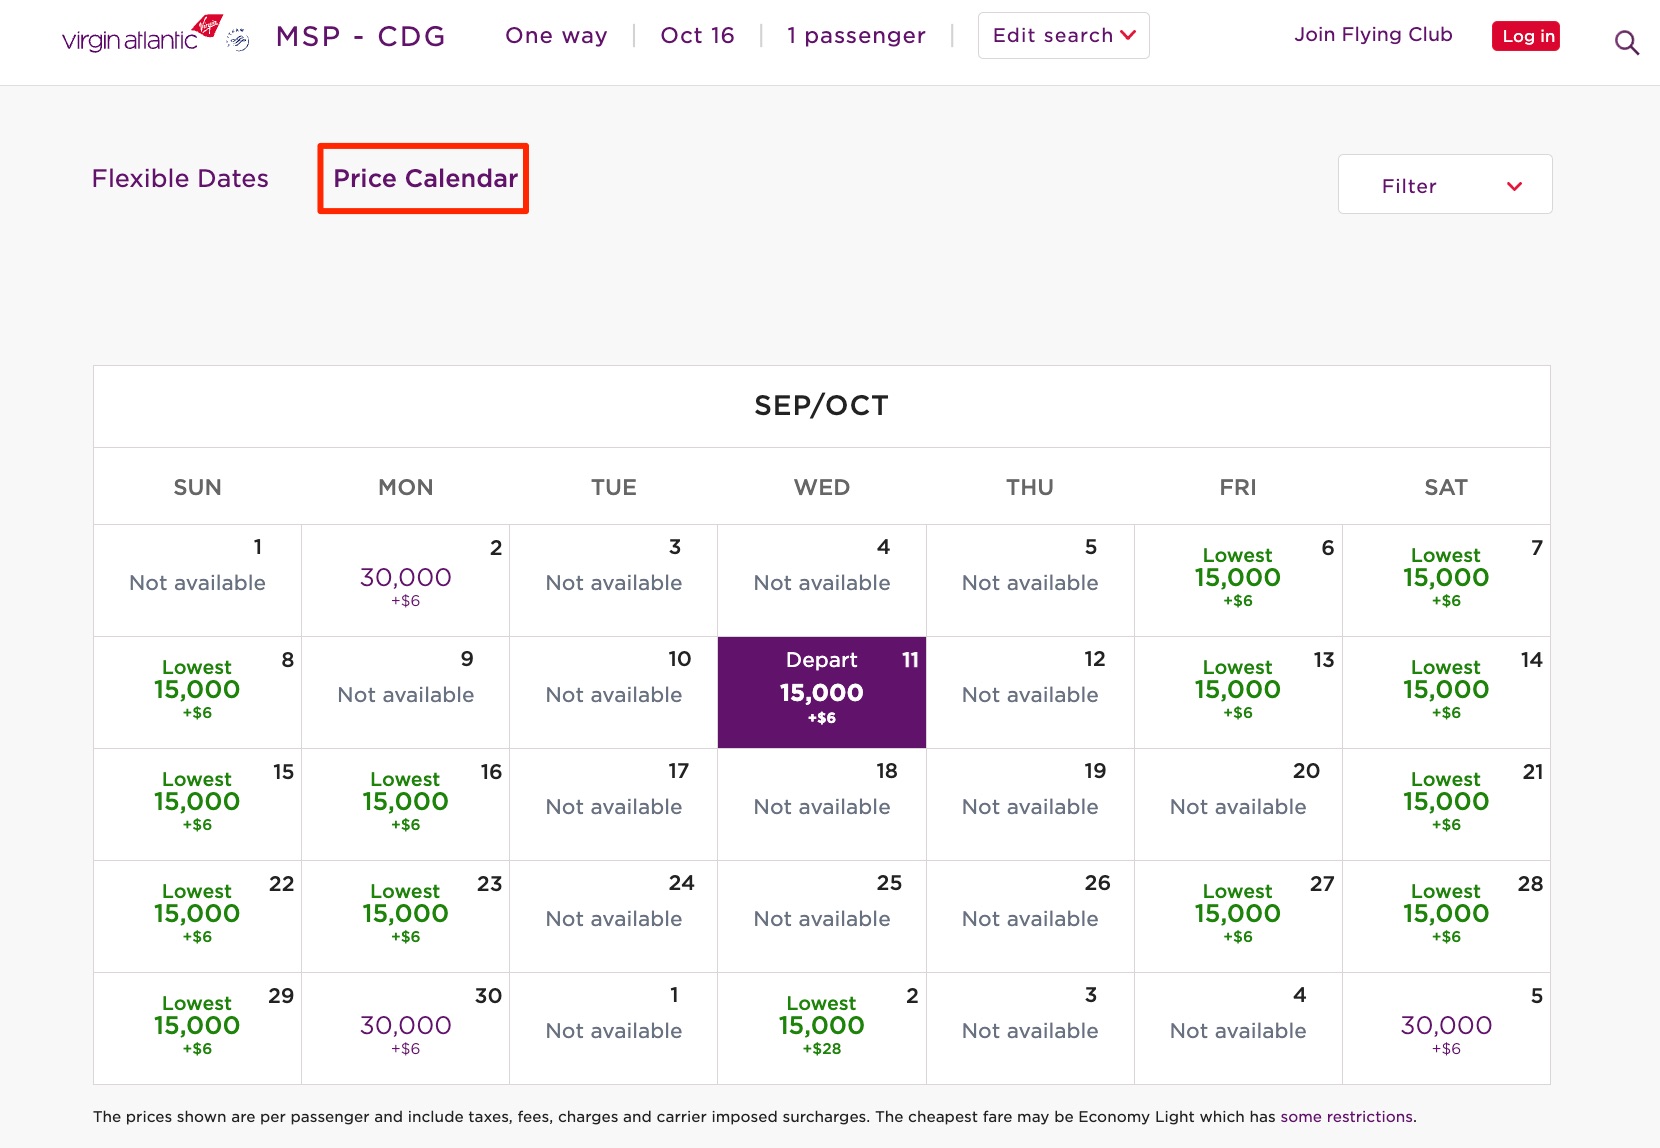The image size is (1660, 1148).
Task: Click the Virgin Atlantic logo
Action: tap(128, 37)
